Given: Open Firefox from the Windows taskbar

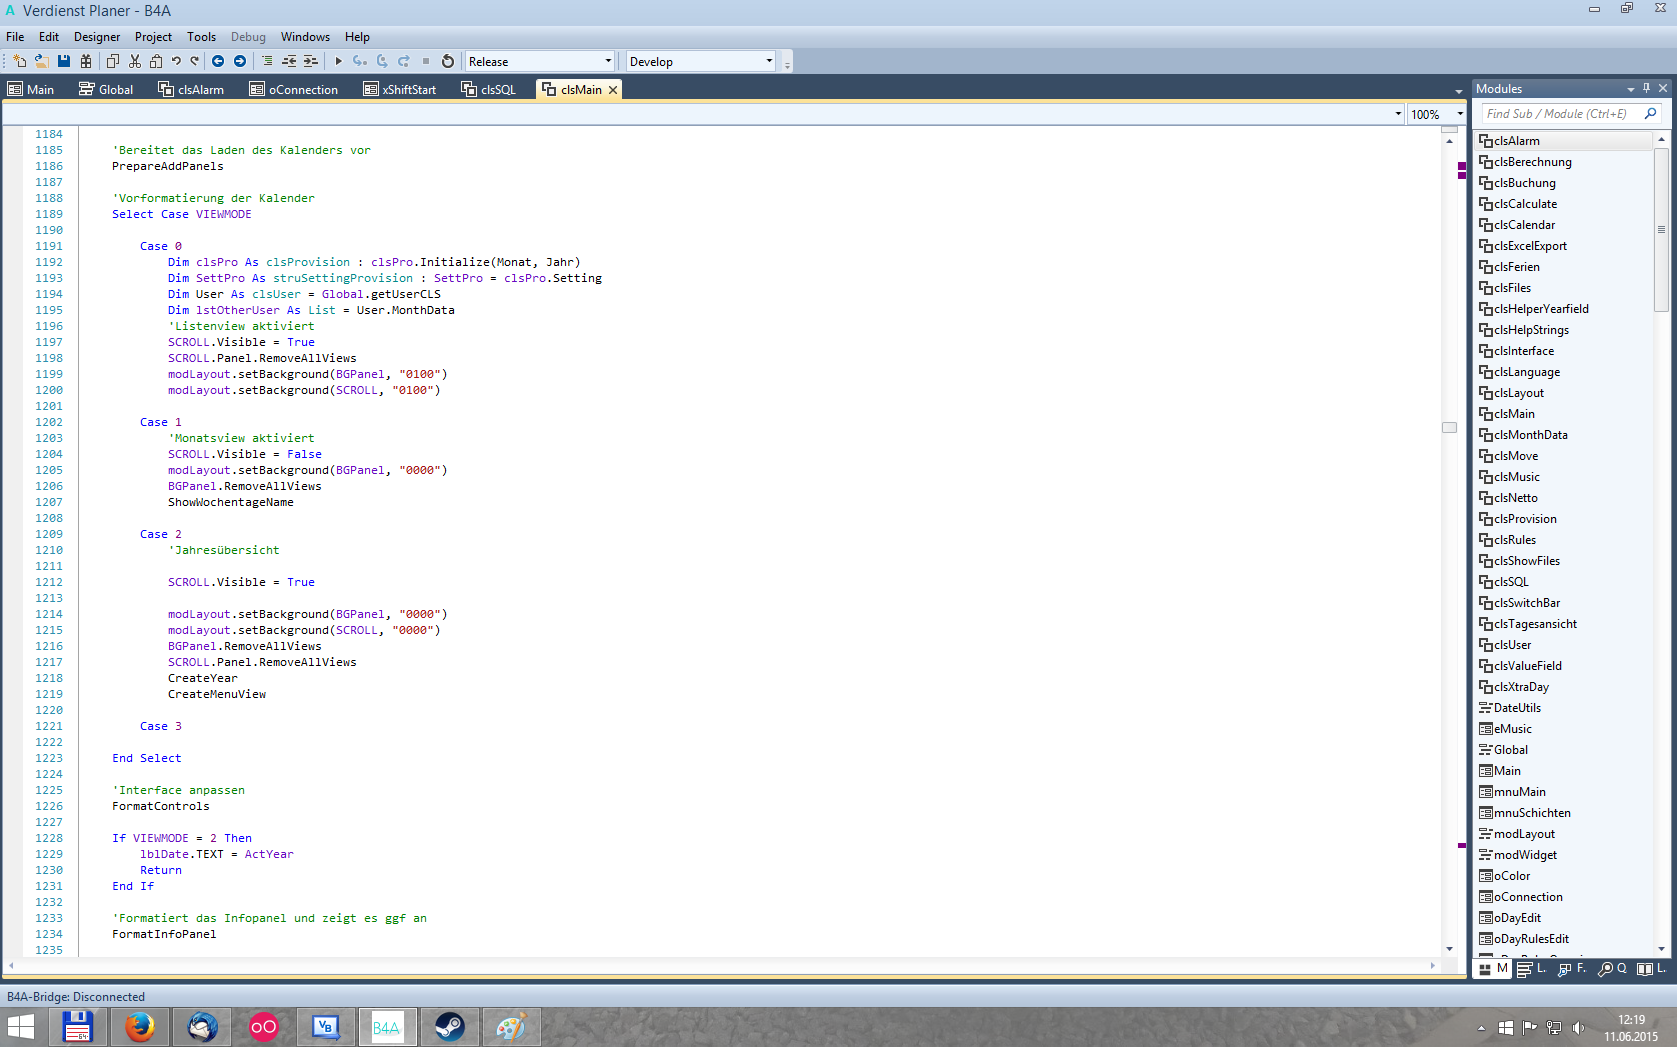Looking at the screenshot, I should [x=140, y=1027].
